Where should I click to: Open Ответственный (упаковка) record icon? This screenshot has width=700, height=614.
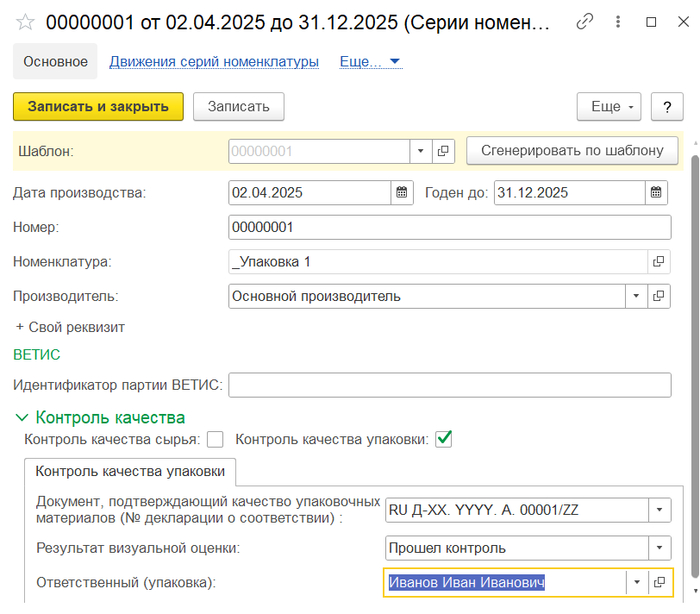(658, 582)
